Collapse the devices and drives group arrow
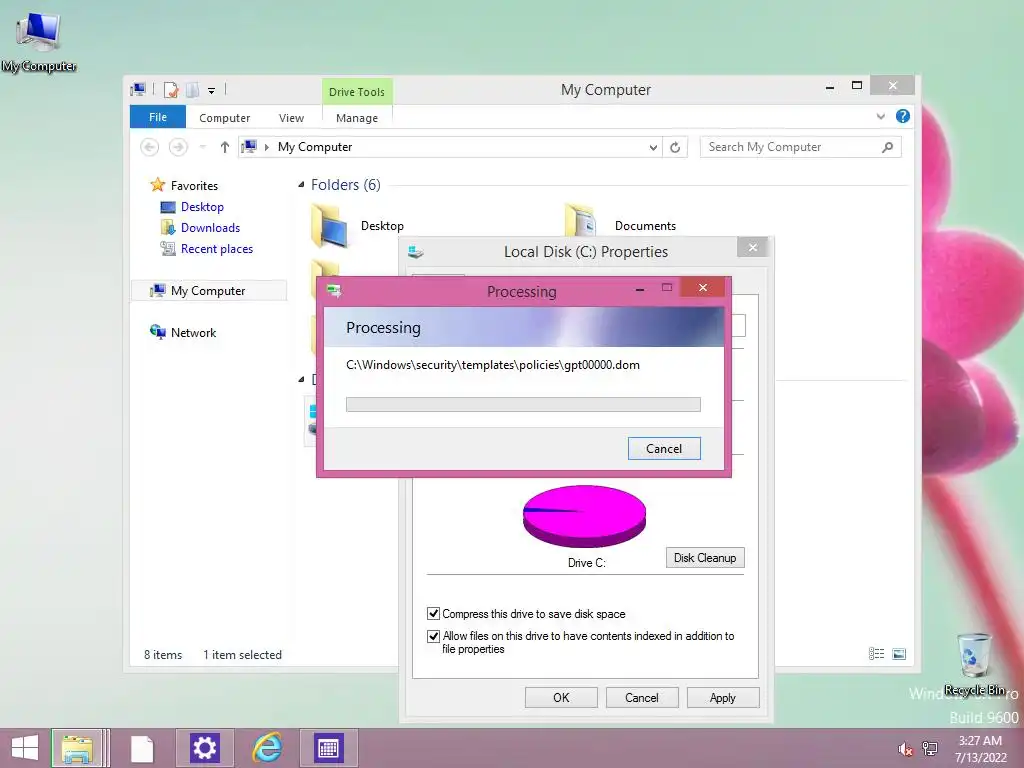This screenshot has height=768, width=1024. click(x=301, y=379)
